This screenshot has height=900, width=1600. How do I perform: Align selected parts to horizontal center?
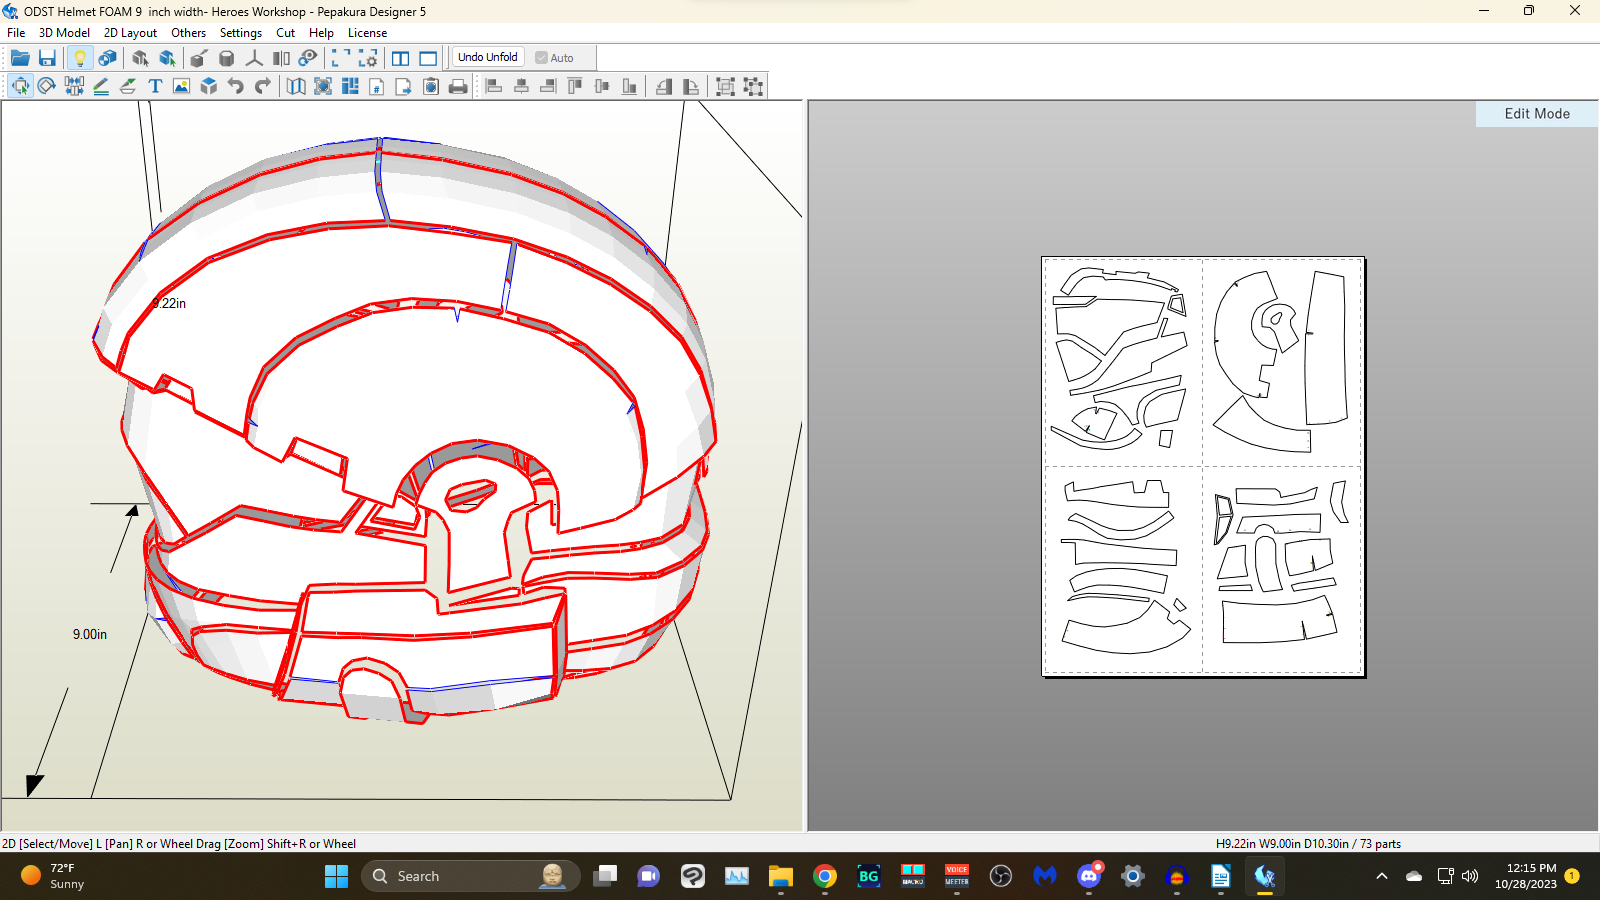pyautogui.click(x=521, y=86)
